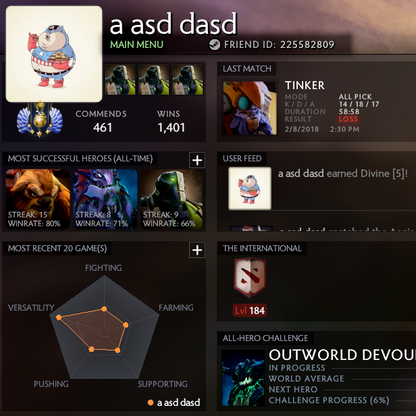Open the Last Match panel header
Screen dimensions: 416x416
pyautogui.click(x=247, y=69)
